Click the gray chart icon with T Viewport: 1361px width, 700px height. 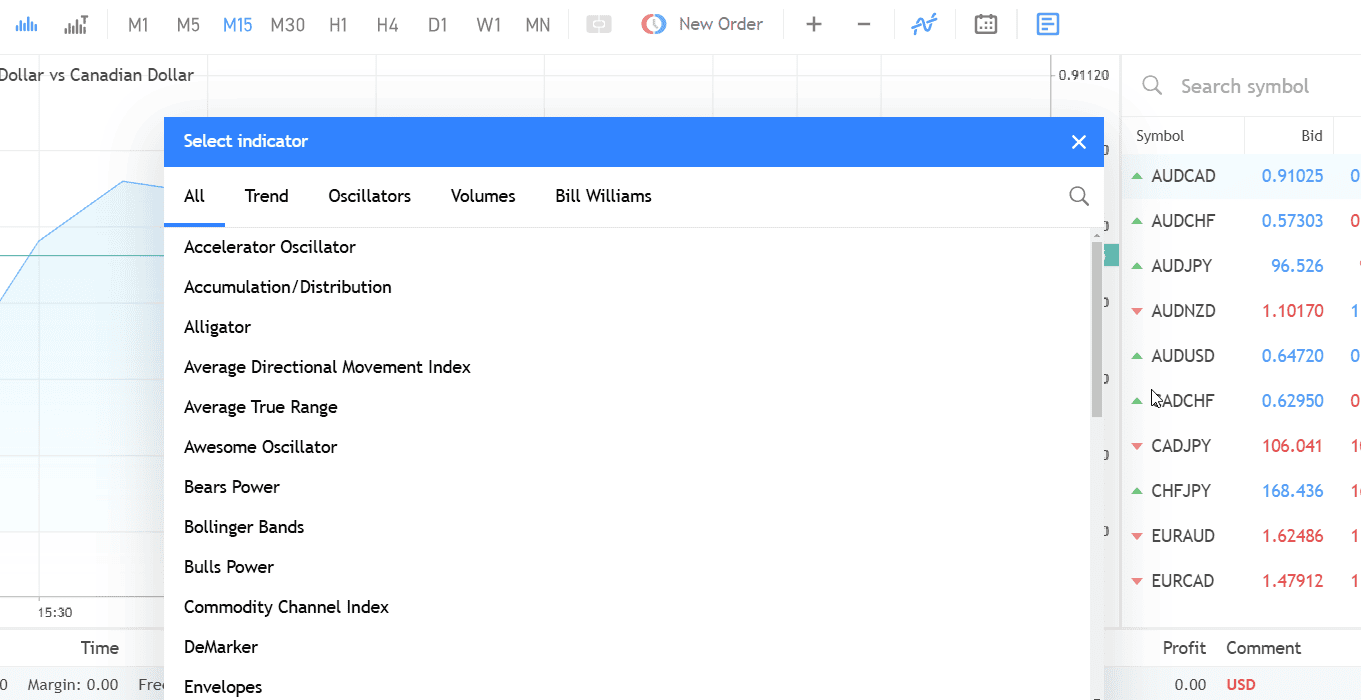click(76, 25)
